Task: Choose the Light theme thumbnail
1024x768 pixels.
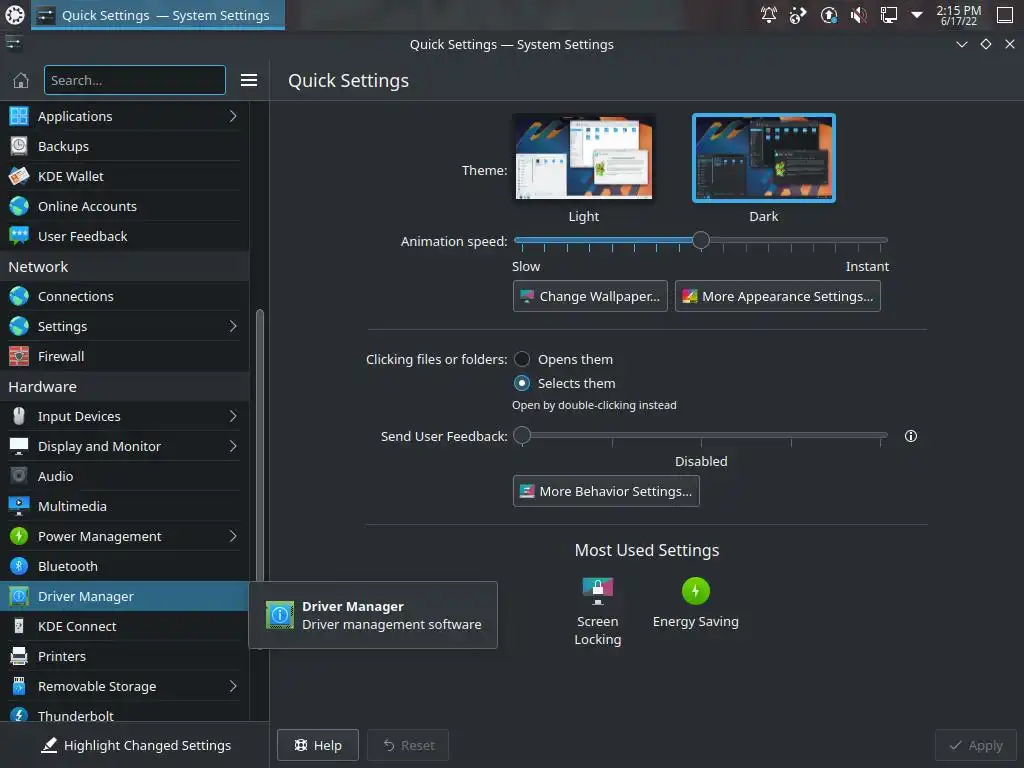Action: (x=584, y=157)
